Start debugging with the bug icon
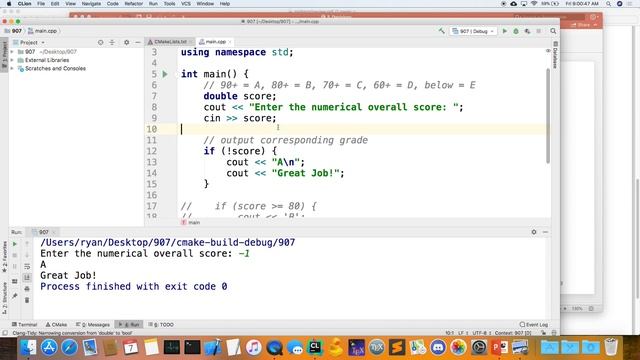This screenshot has width=640, height=360. (x=516, y=31)
